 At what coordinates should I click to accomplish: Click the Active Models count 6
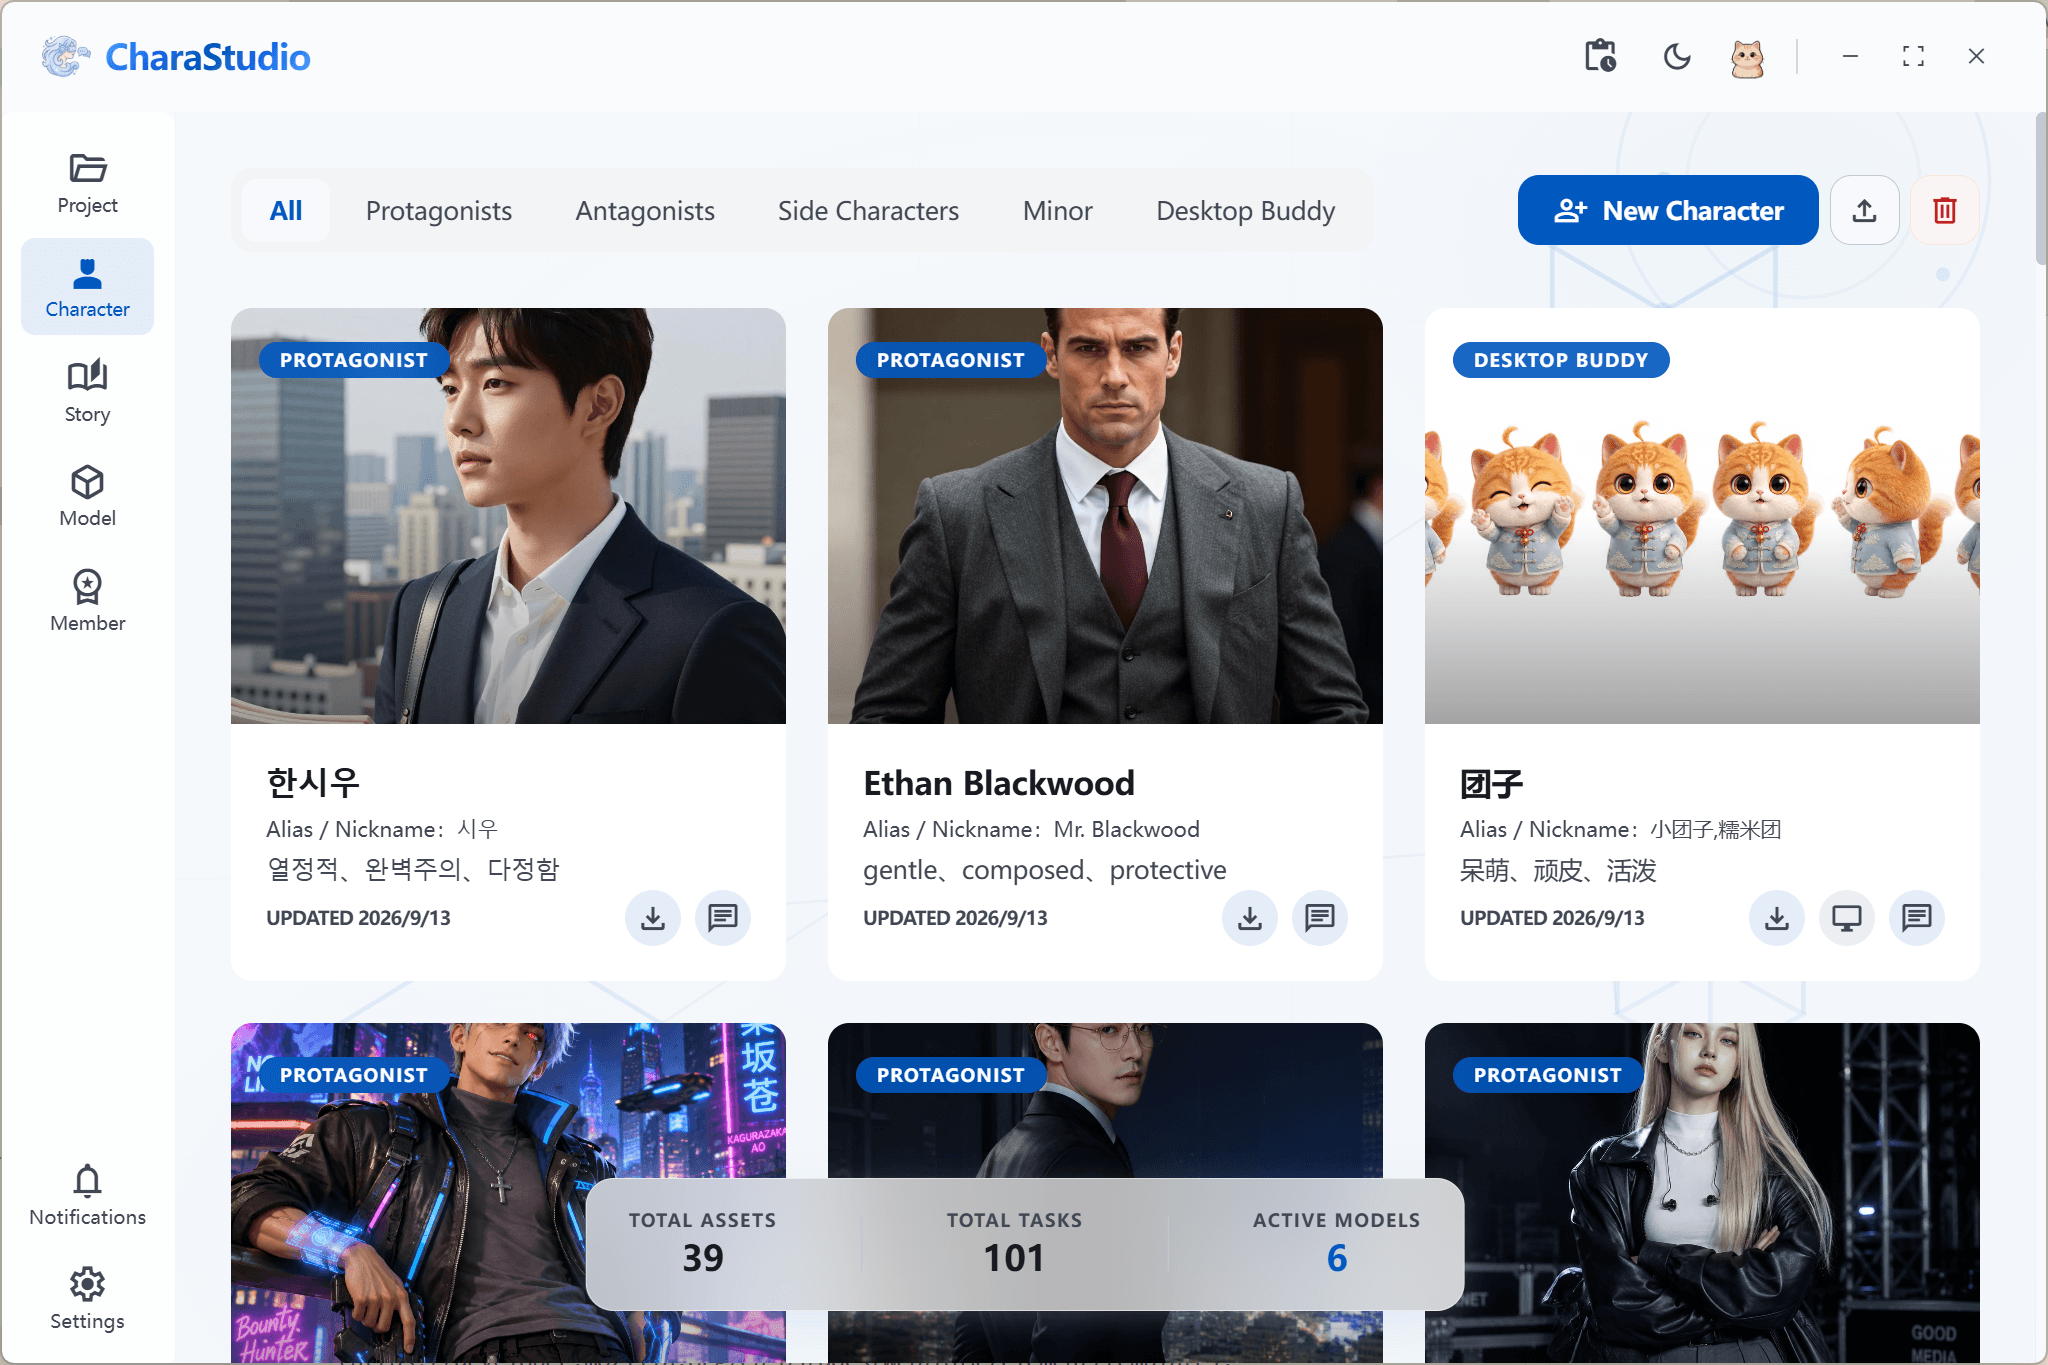click(x=1337, y=1257)
